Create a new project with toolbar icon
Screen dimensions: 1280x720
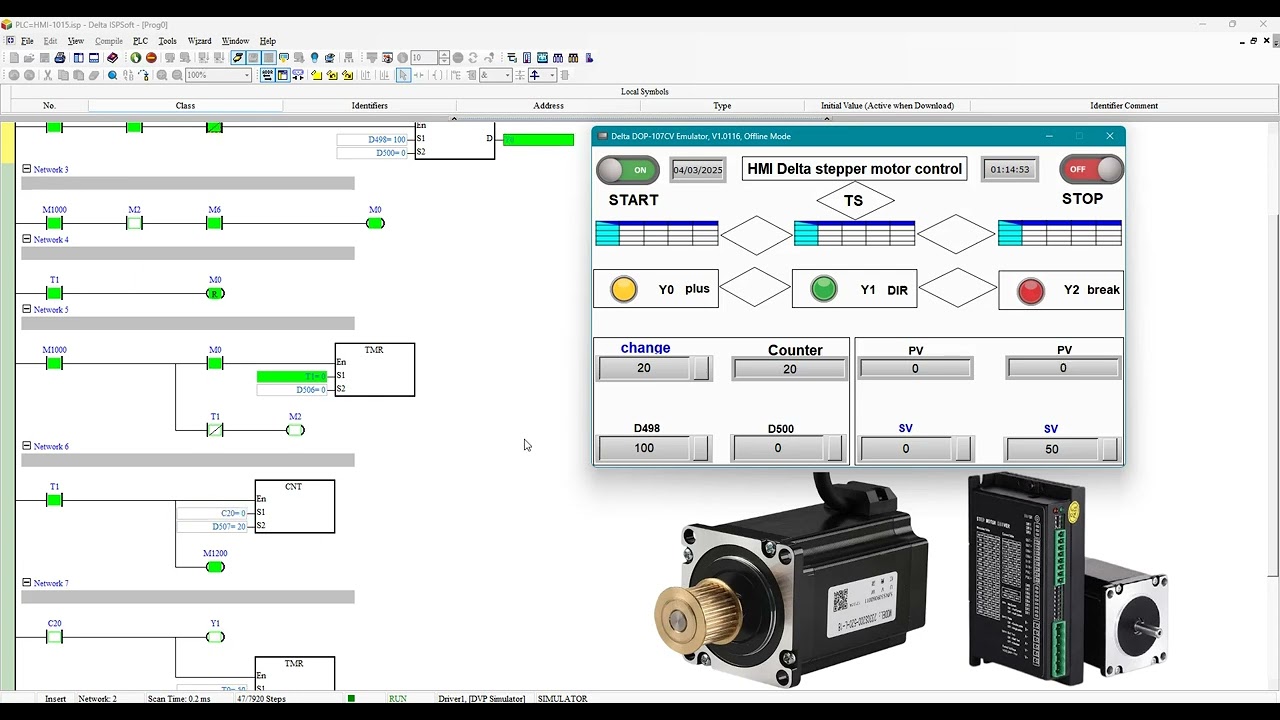(14, 58)
